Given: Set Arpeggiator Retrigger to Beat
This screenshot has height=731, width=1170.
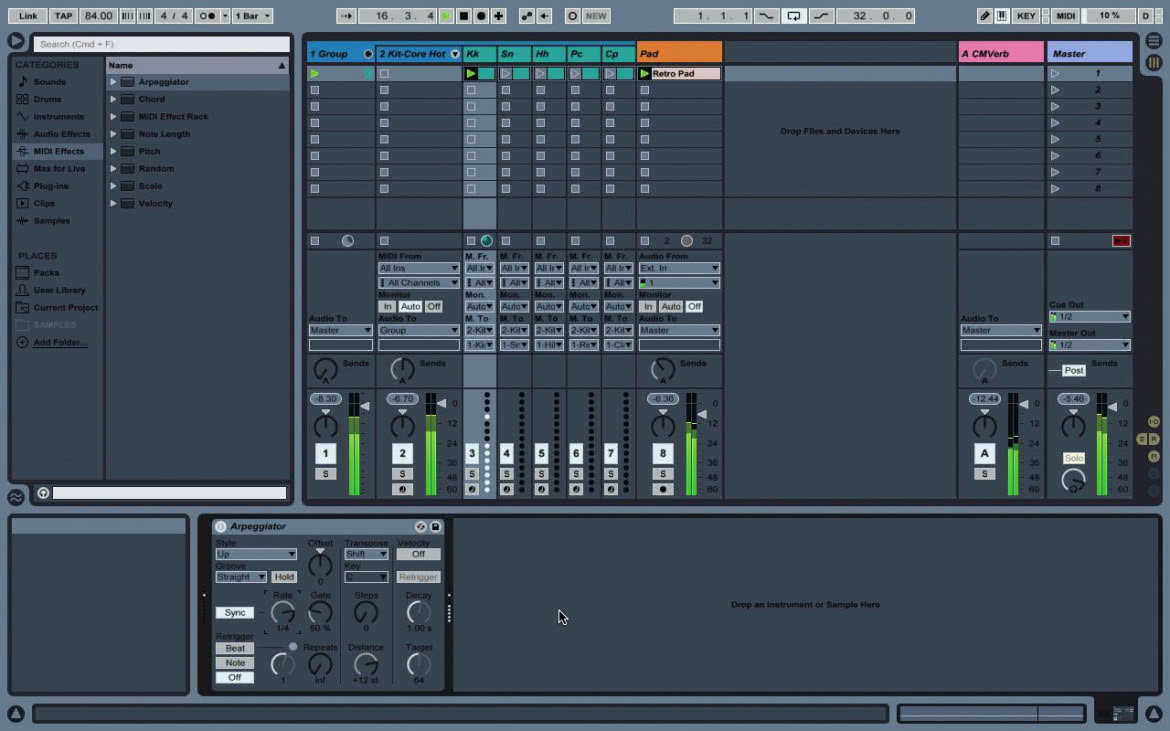Looking at the screenshot, I should 235,648.
